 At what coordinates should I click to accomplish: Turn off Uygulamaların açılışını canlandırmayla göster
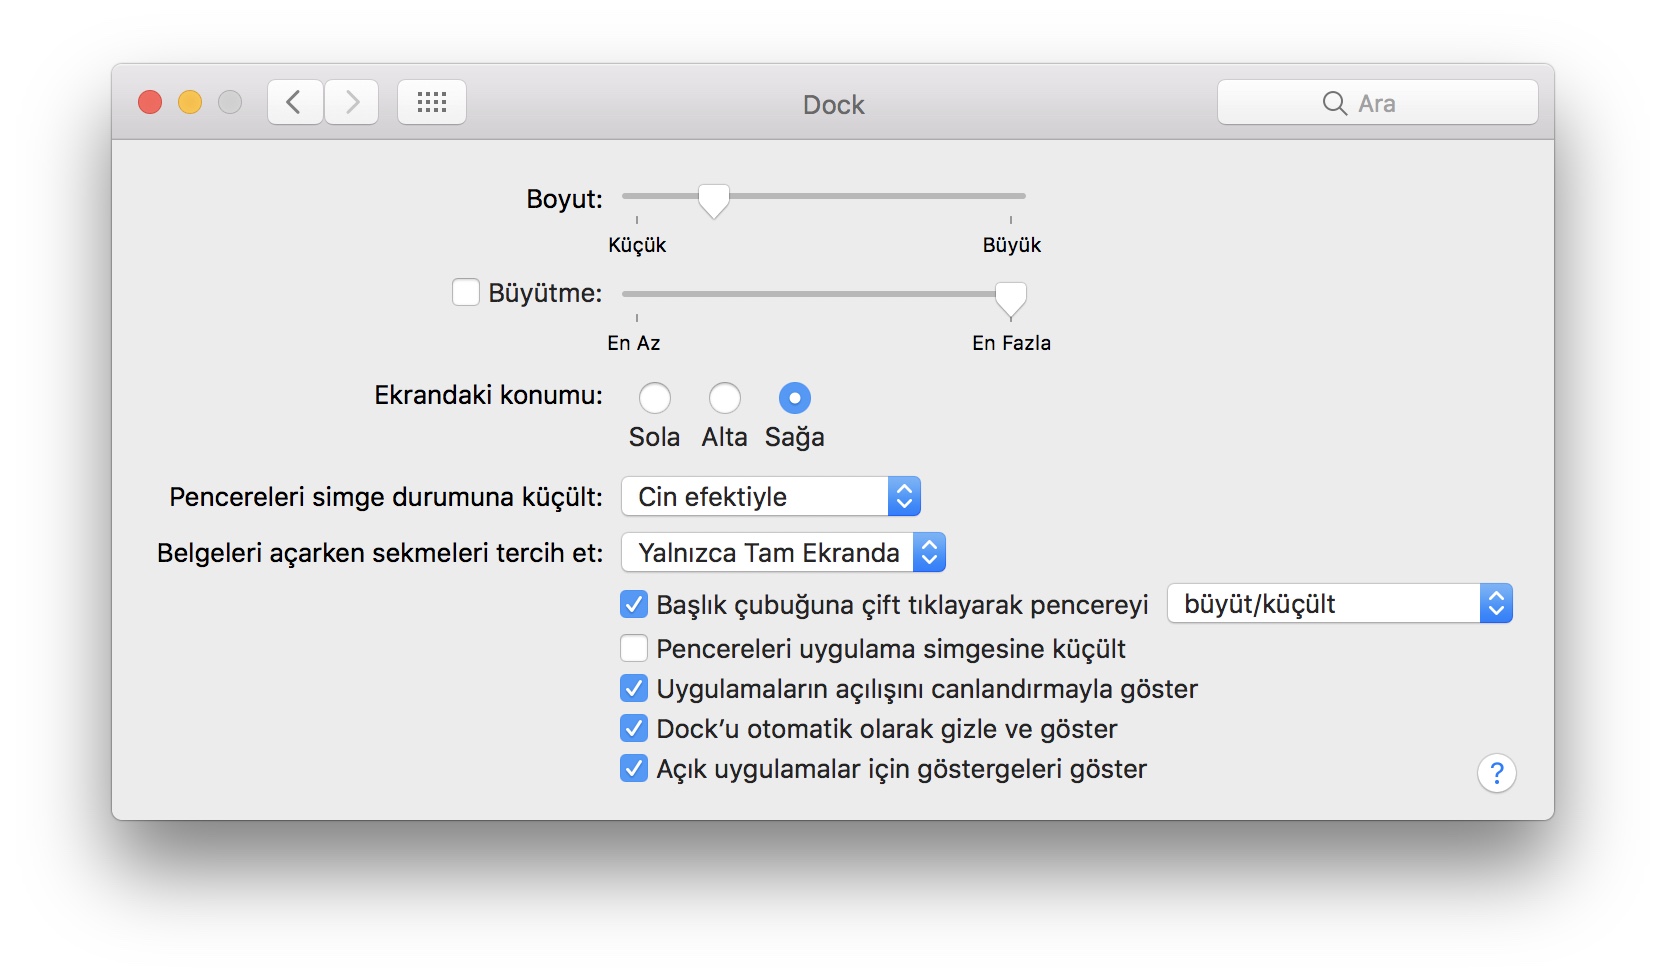[634, 689]
